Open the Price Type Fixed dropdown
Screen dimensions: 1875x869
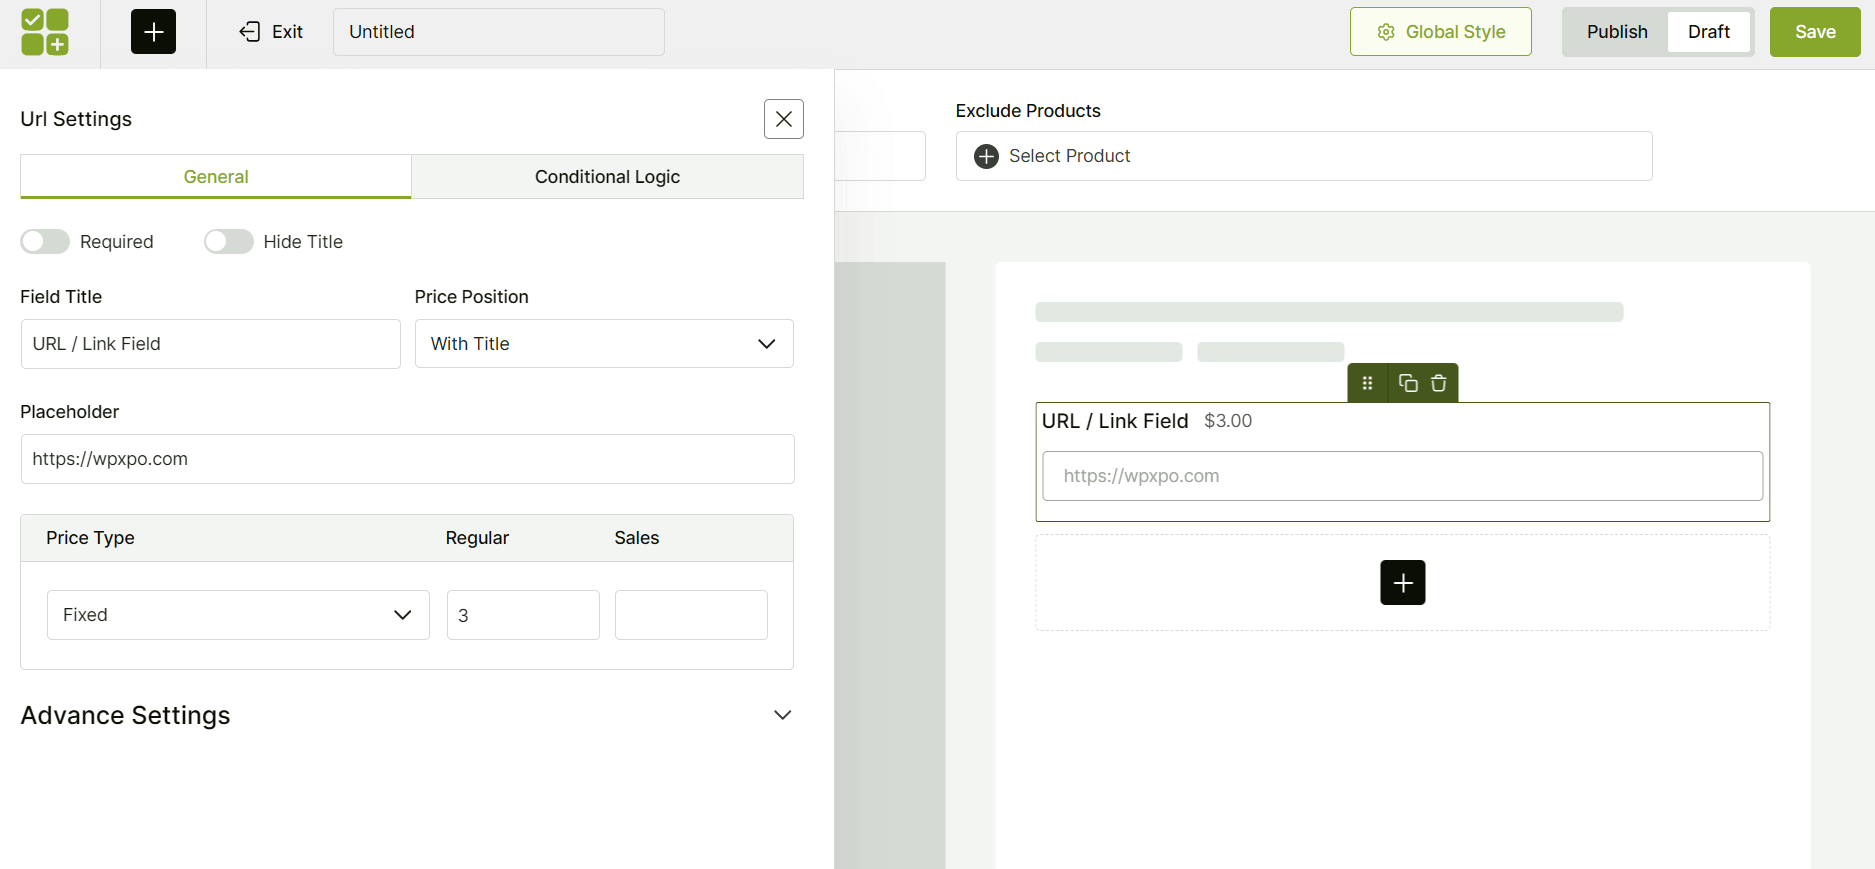click(x=238, y=615)
